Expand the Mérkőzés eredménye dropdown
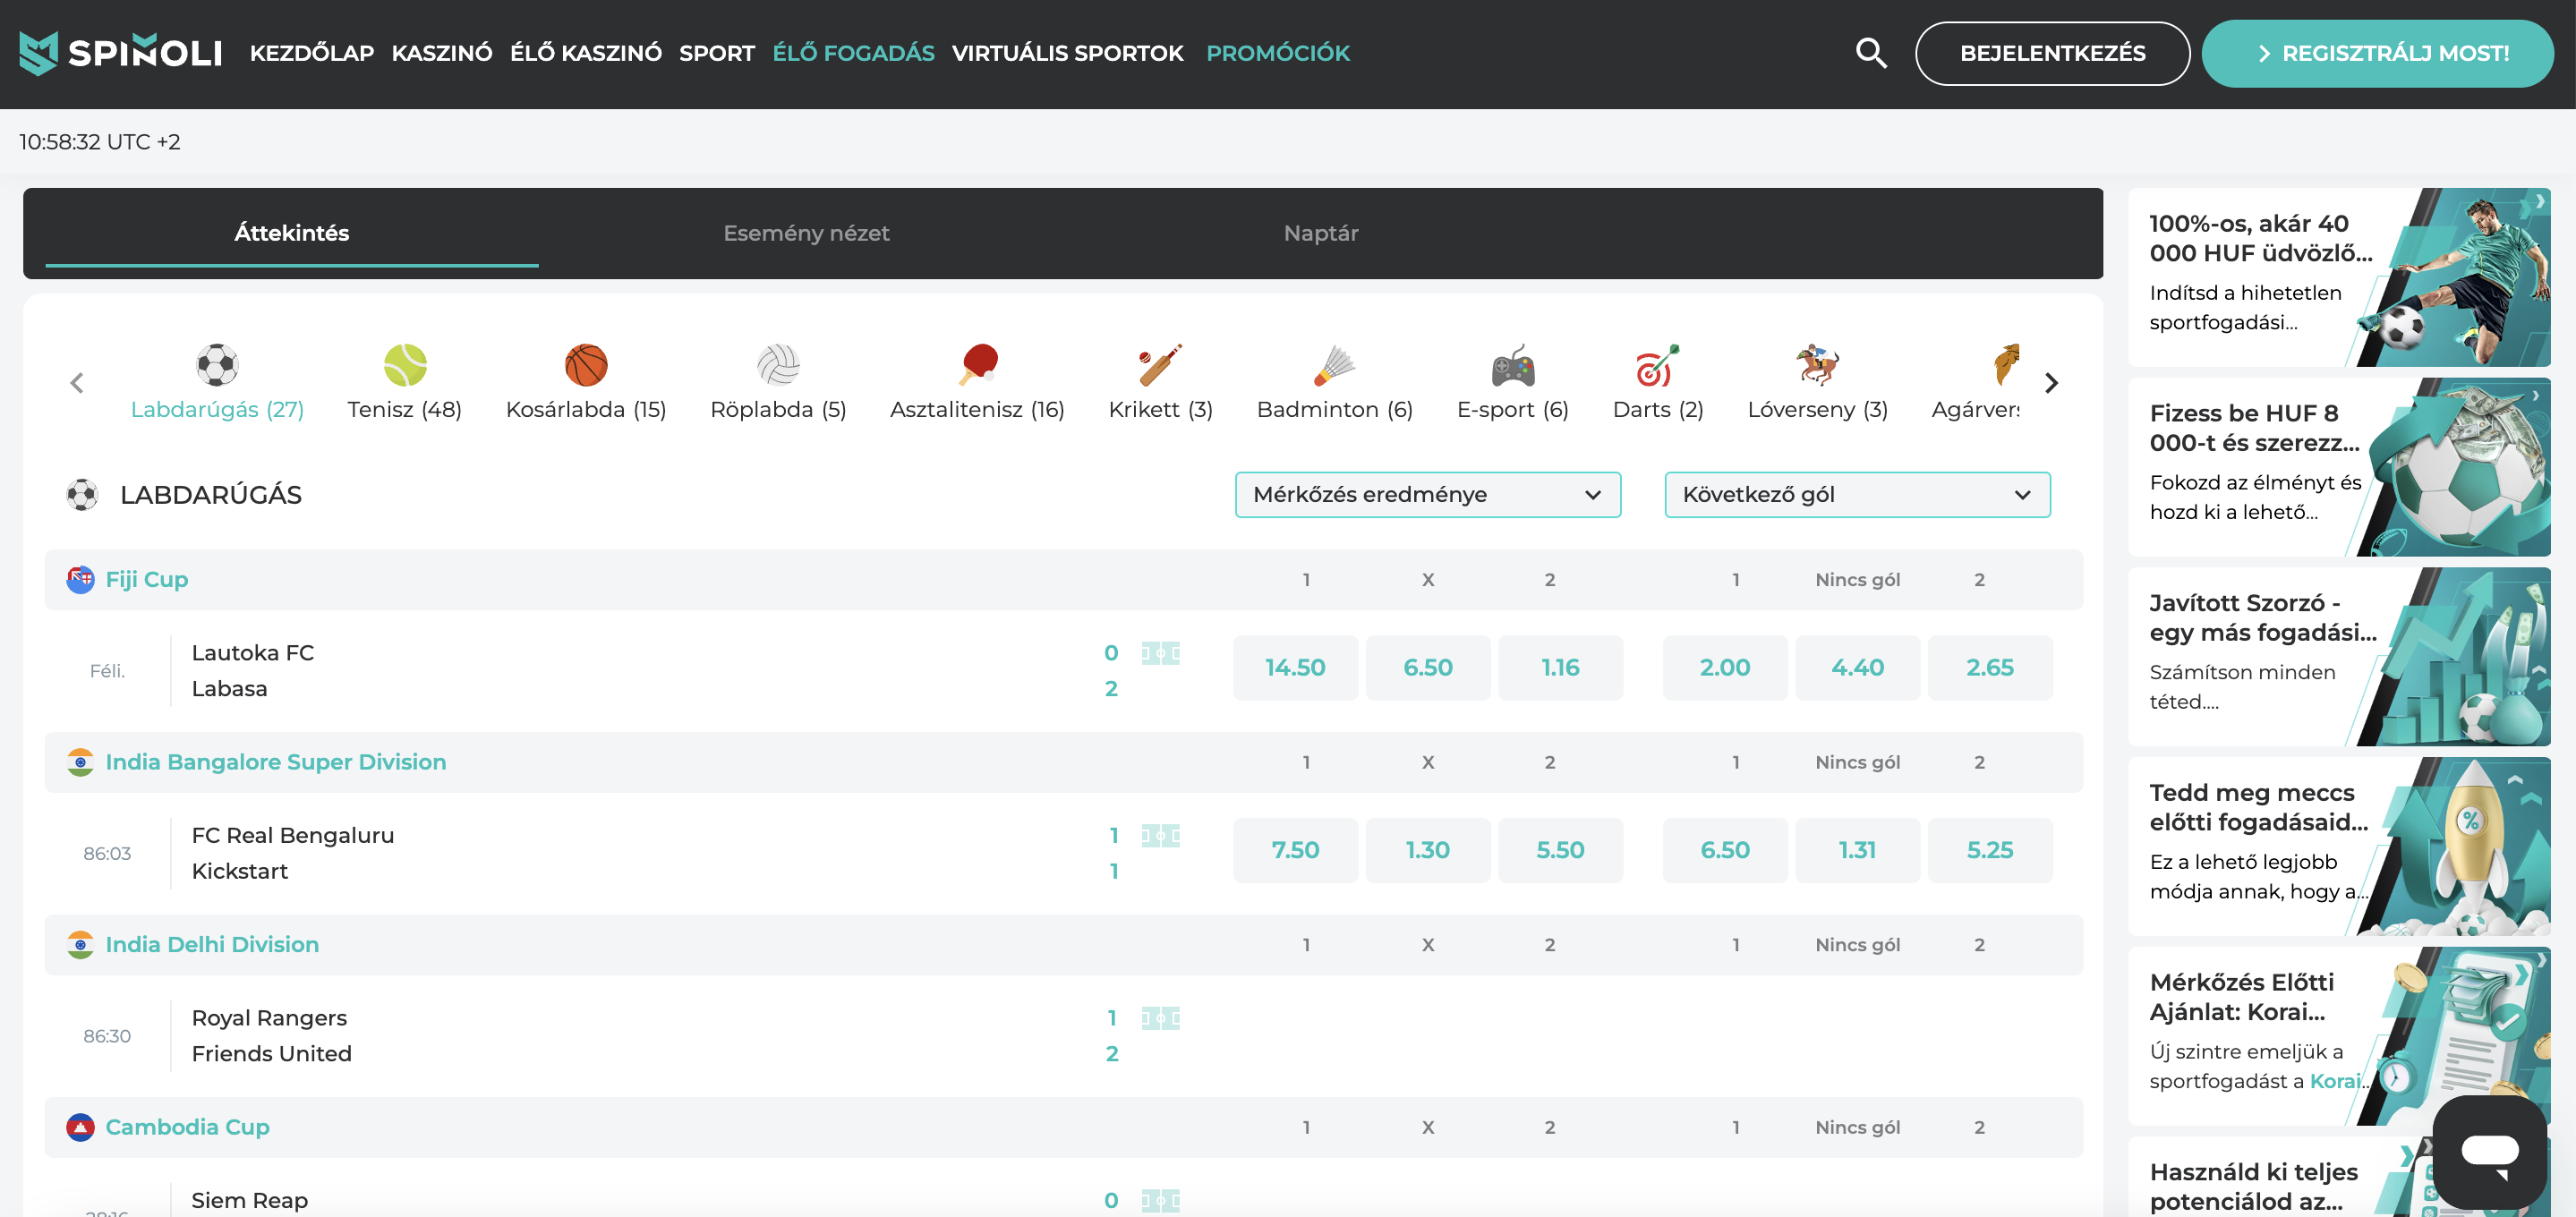This screenshot has height=1217, width=2576. (1427, 495)
